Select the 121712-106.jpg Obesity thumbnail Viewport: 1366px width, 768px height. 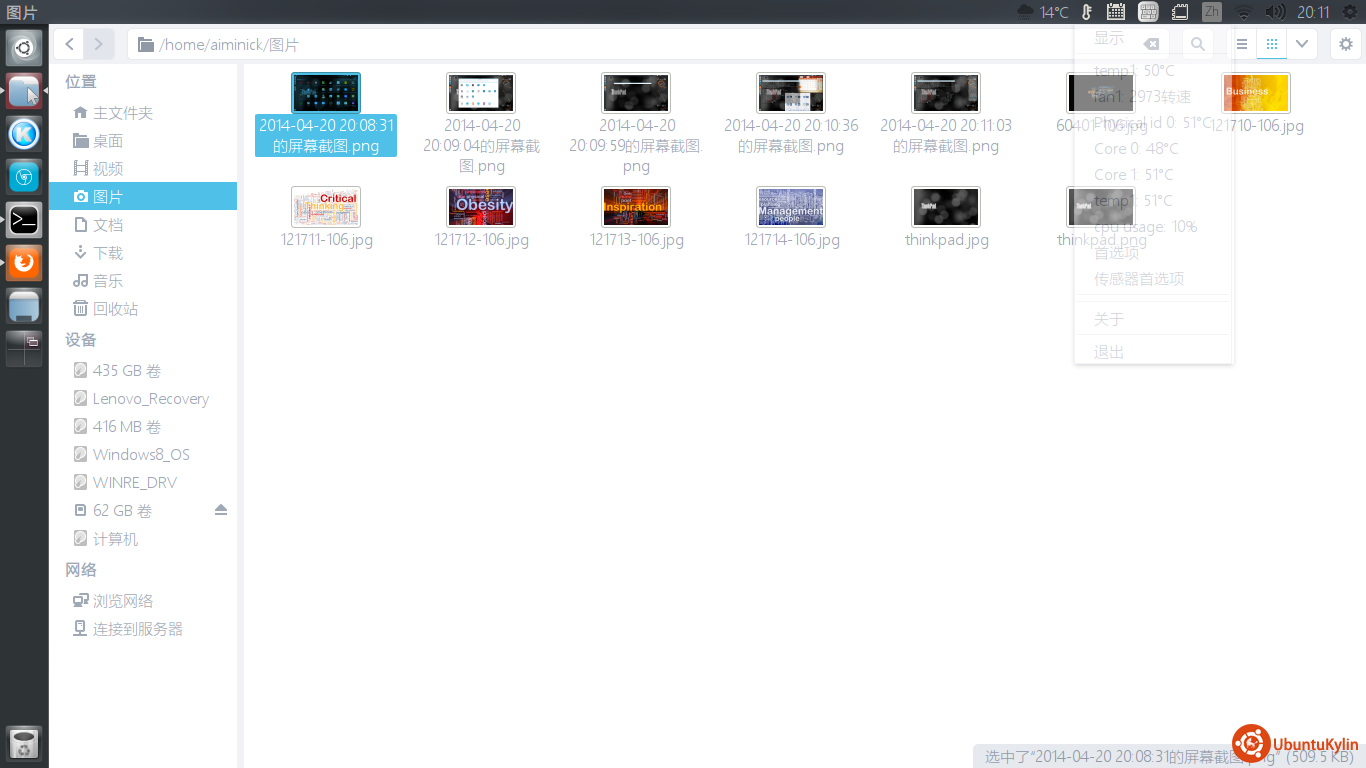[481, 207]
